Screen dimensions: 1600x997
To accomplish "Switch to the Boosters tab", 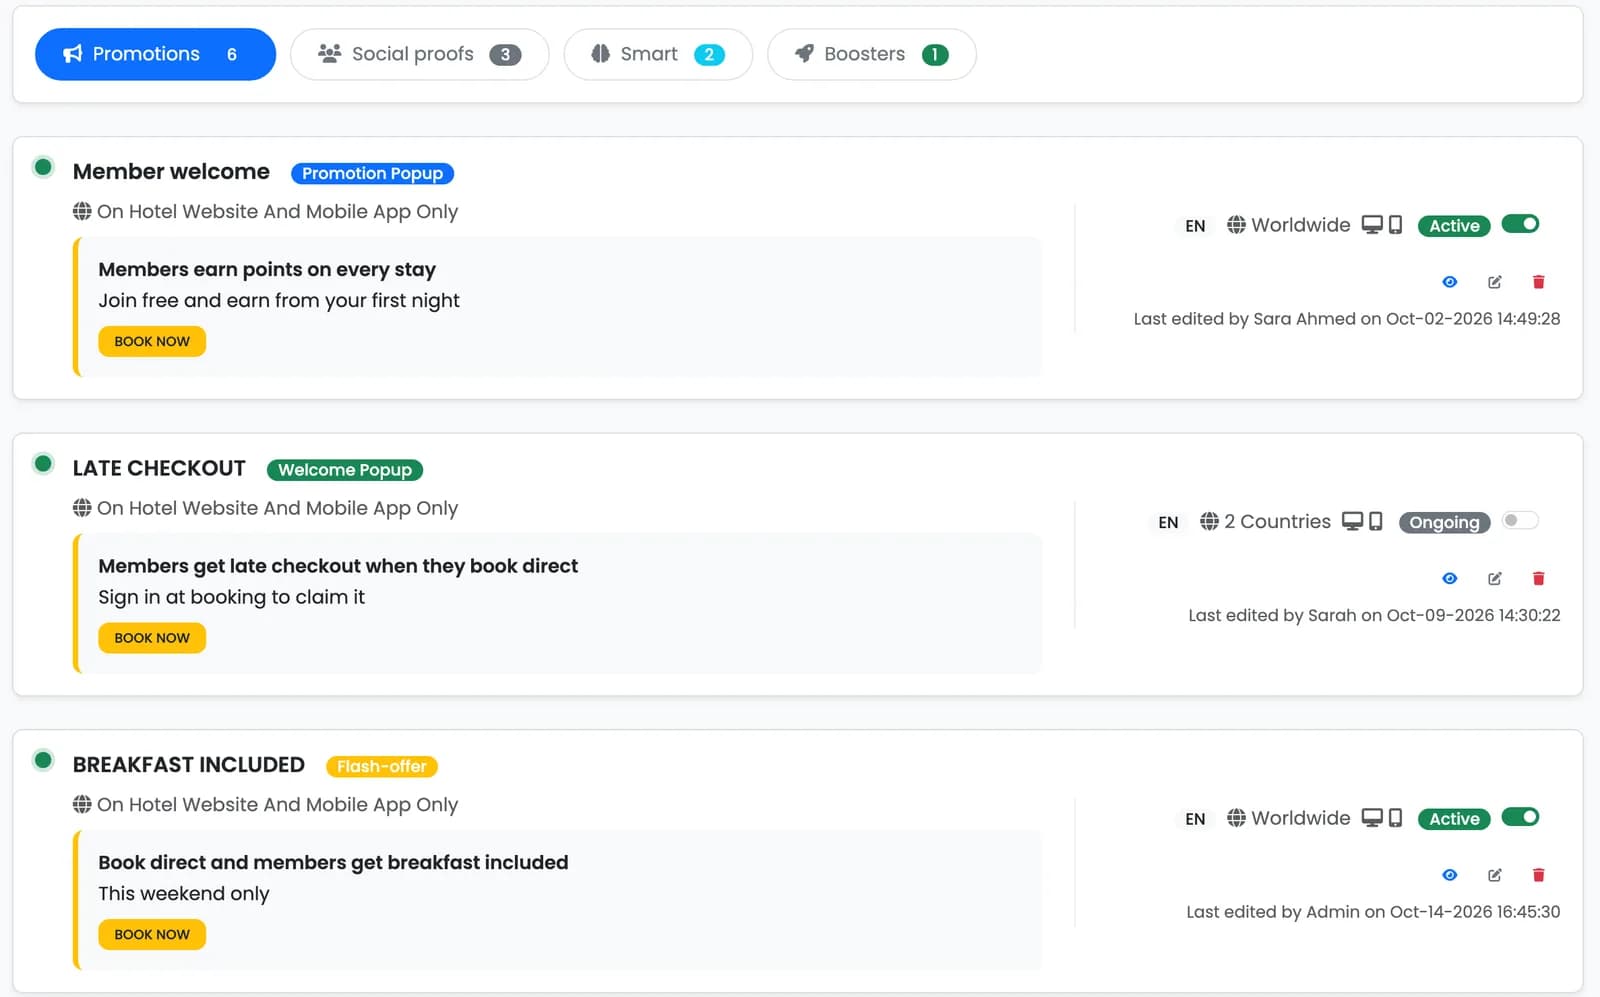I will 871,54.
